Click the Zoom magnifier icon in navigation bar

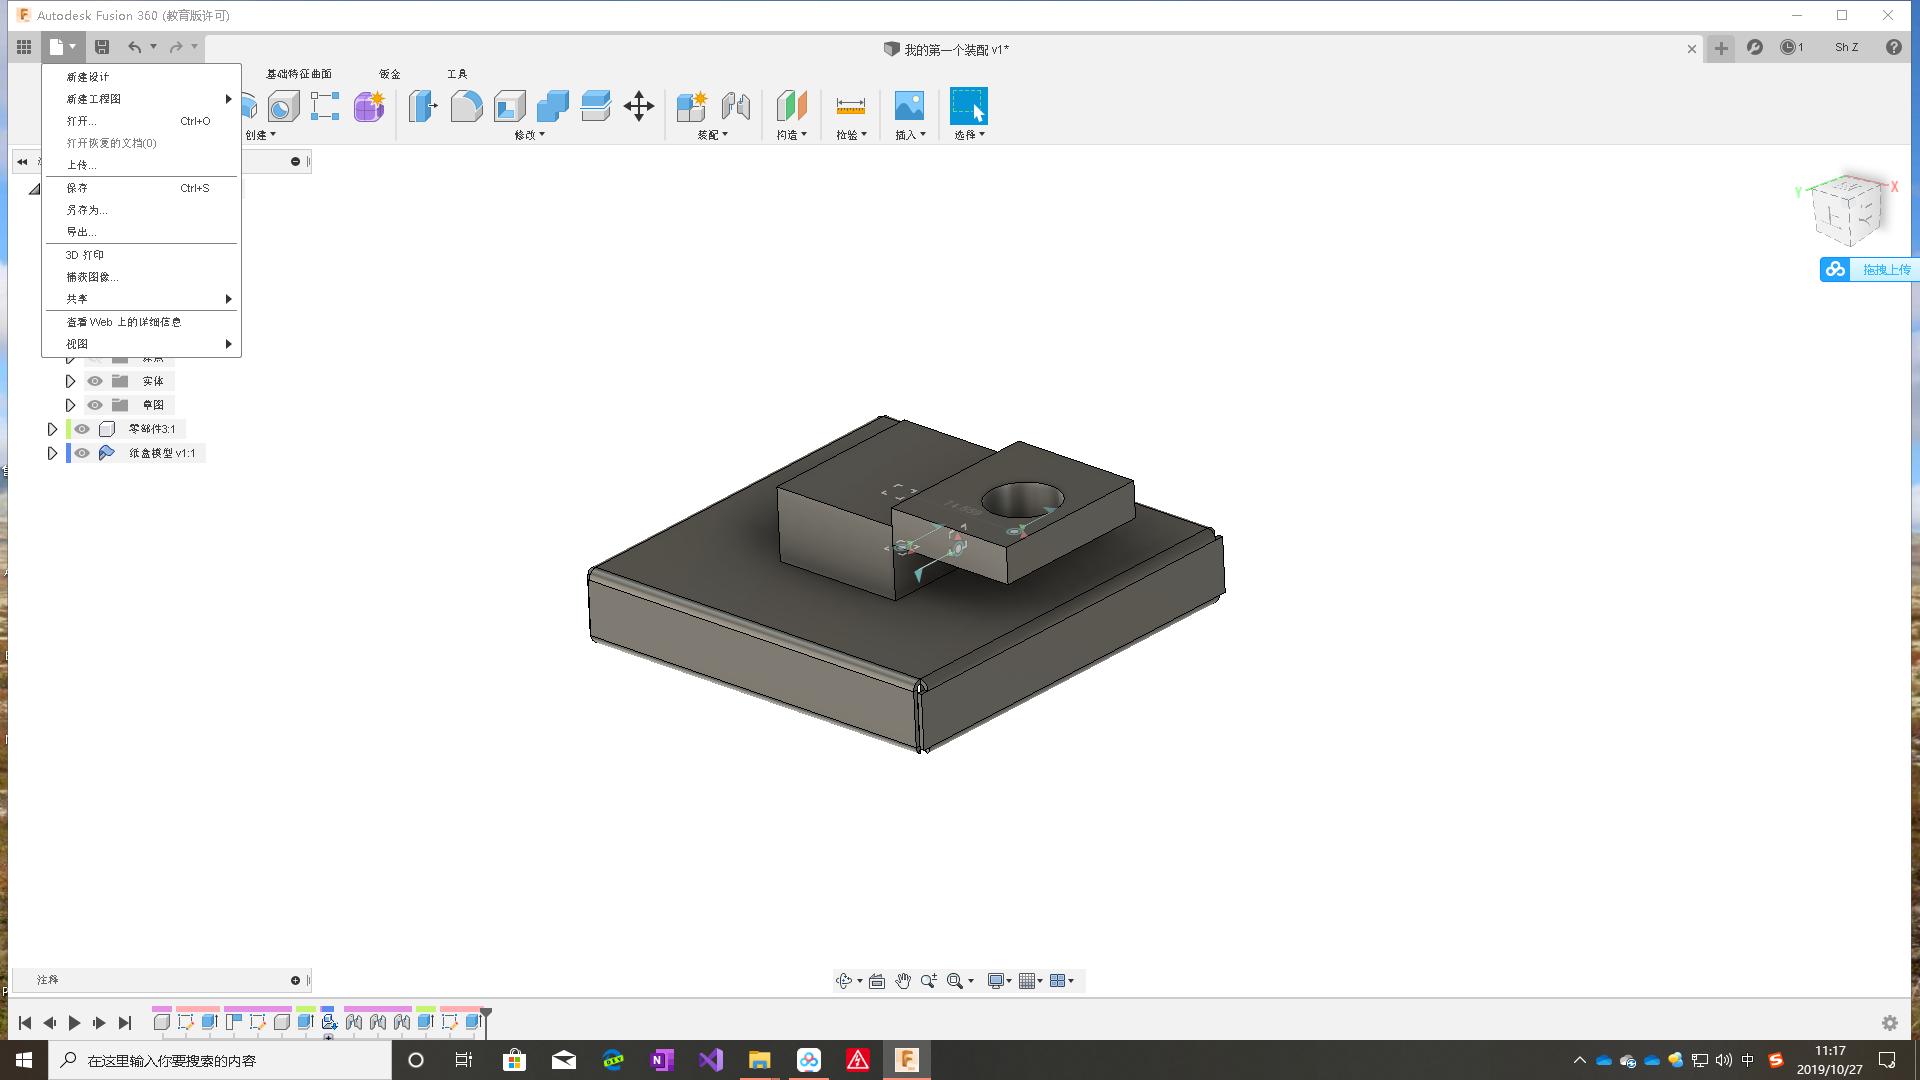928,980
